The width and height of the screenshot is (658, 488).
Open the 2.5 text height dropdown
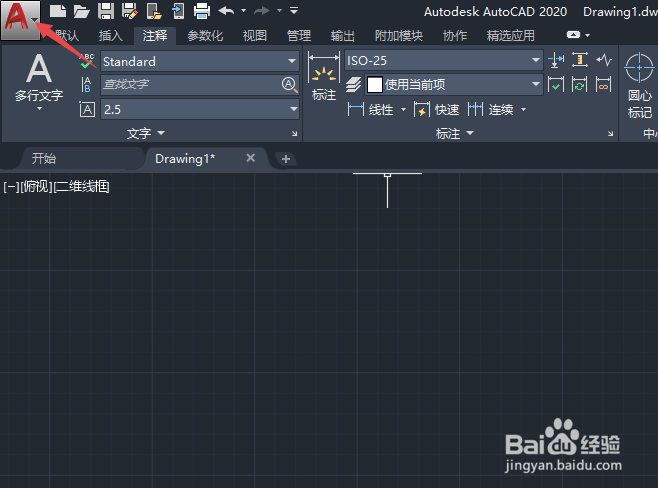(200, 110)
